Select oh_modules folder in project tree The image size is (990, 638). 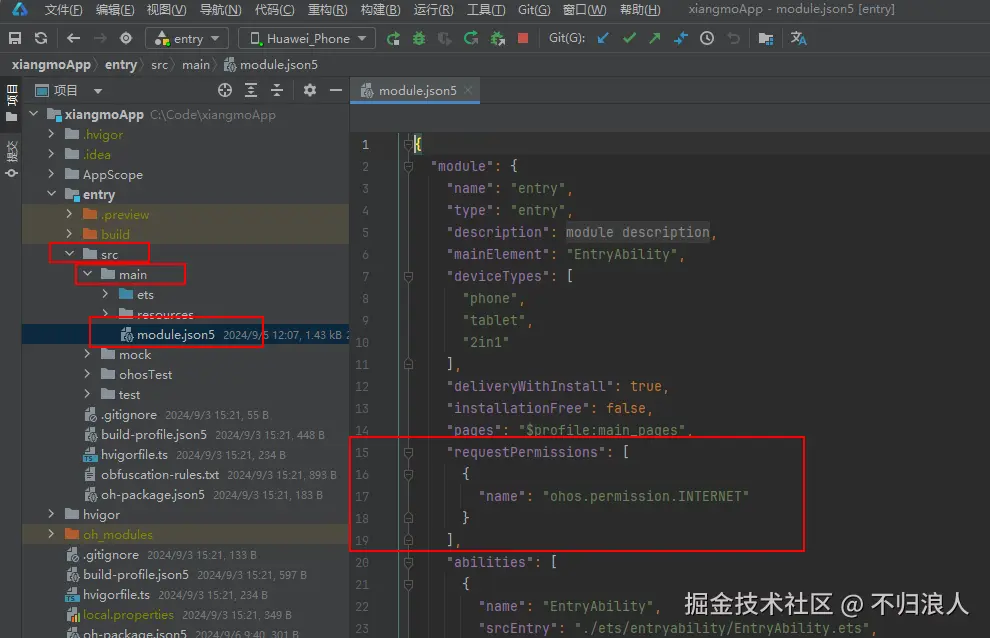[117, 534]
